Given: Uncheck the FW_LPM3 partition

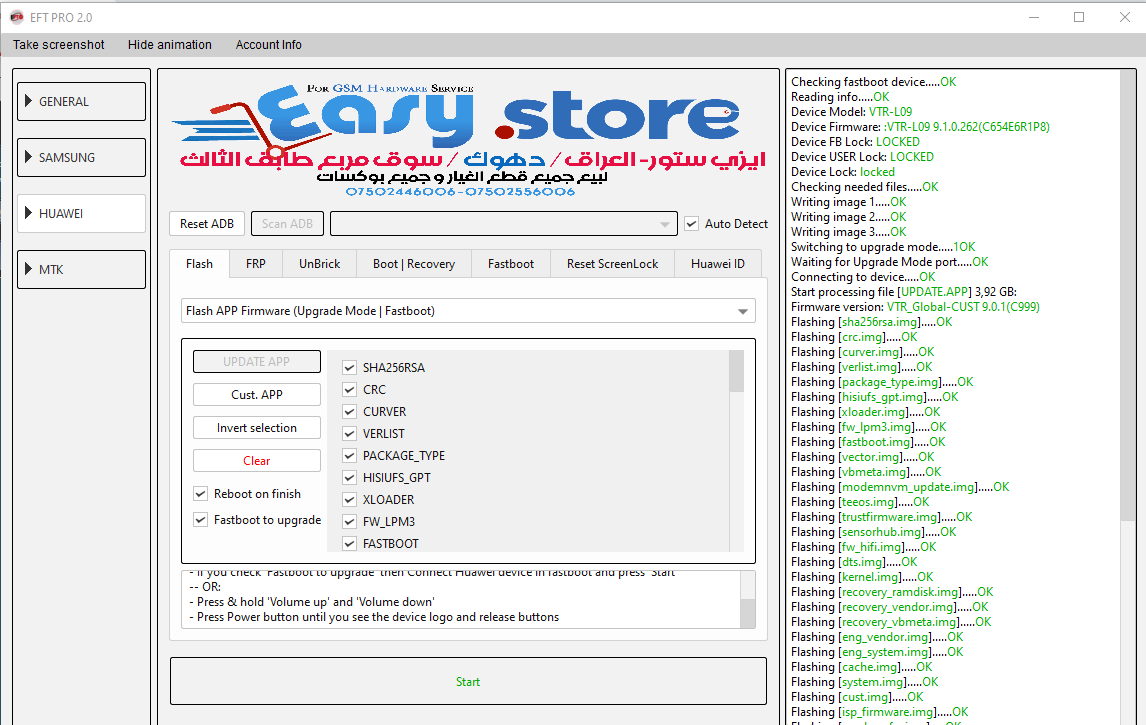Looking at the screenshot, I should [349, 521].
